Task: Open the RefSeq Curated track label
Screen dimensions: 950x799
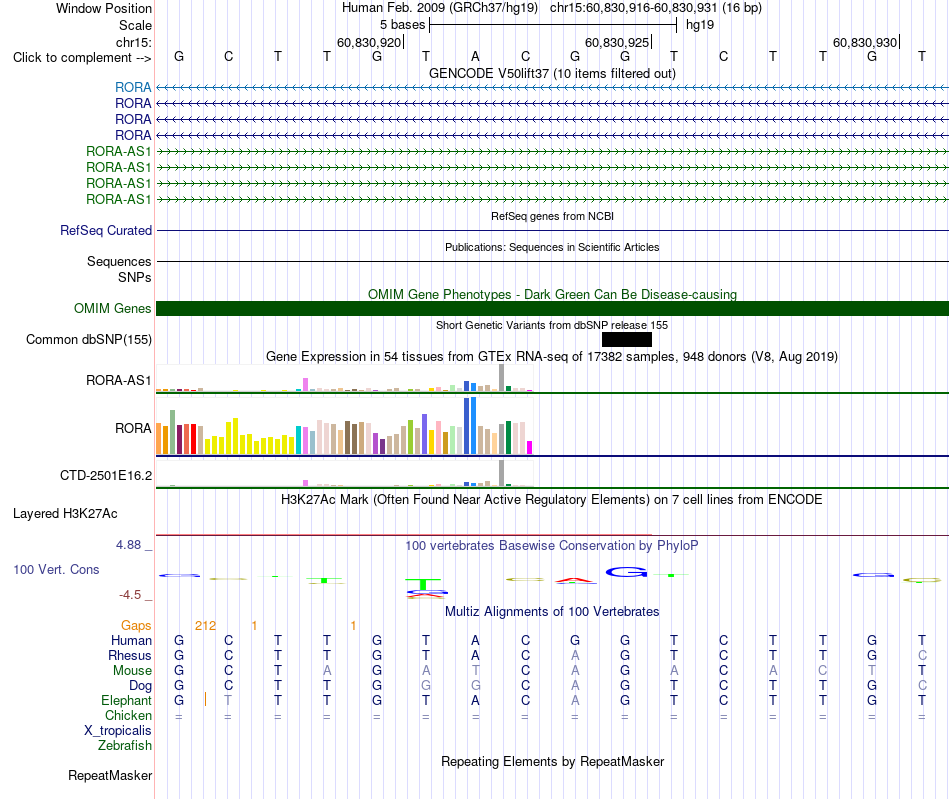Action: point(106,230)
